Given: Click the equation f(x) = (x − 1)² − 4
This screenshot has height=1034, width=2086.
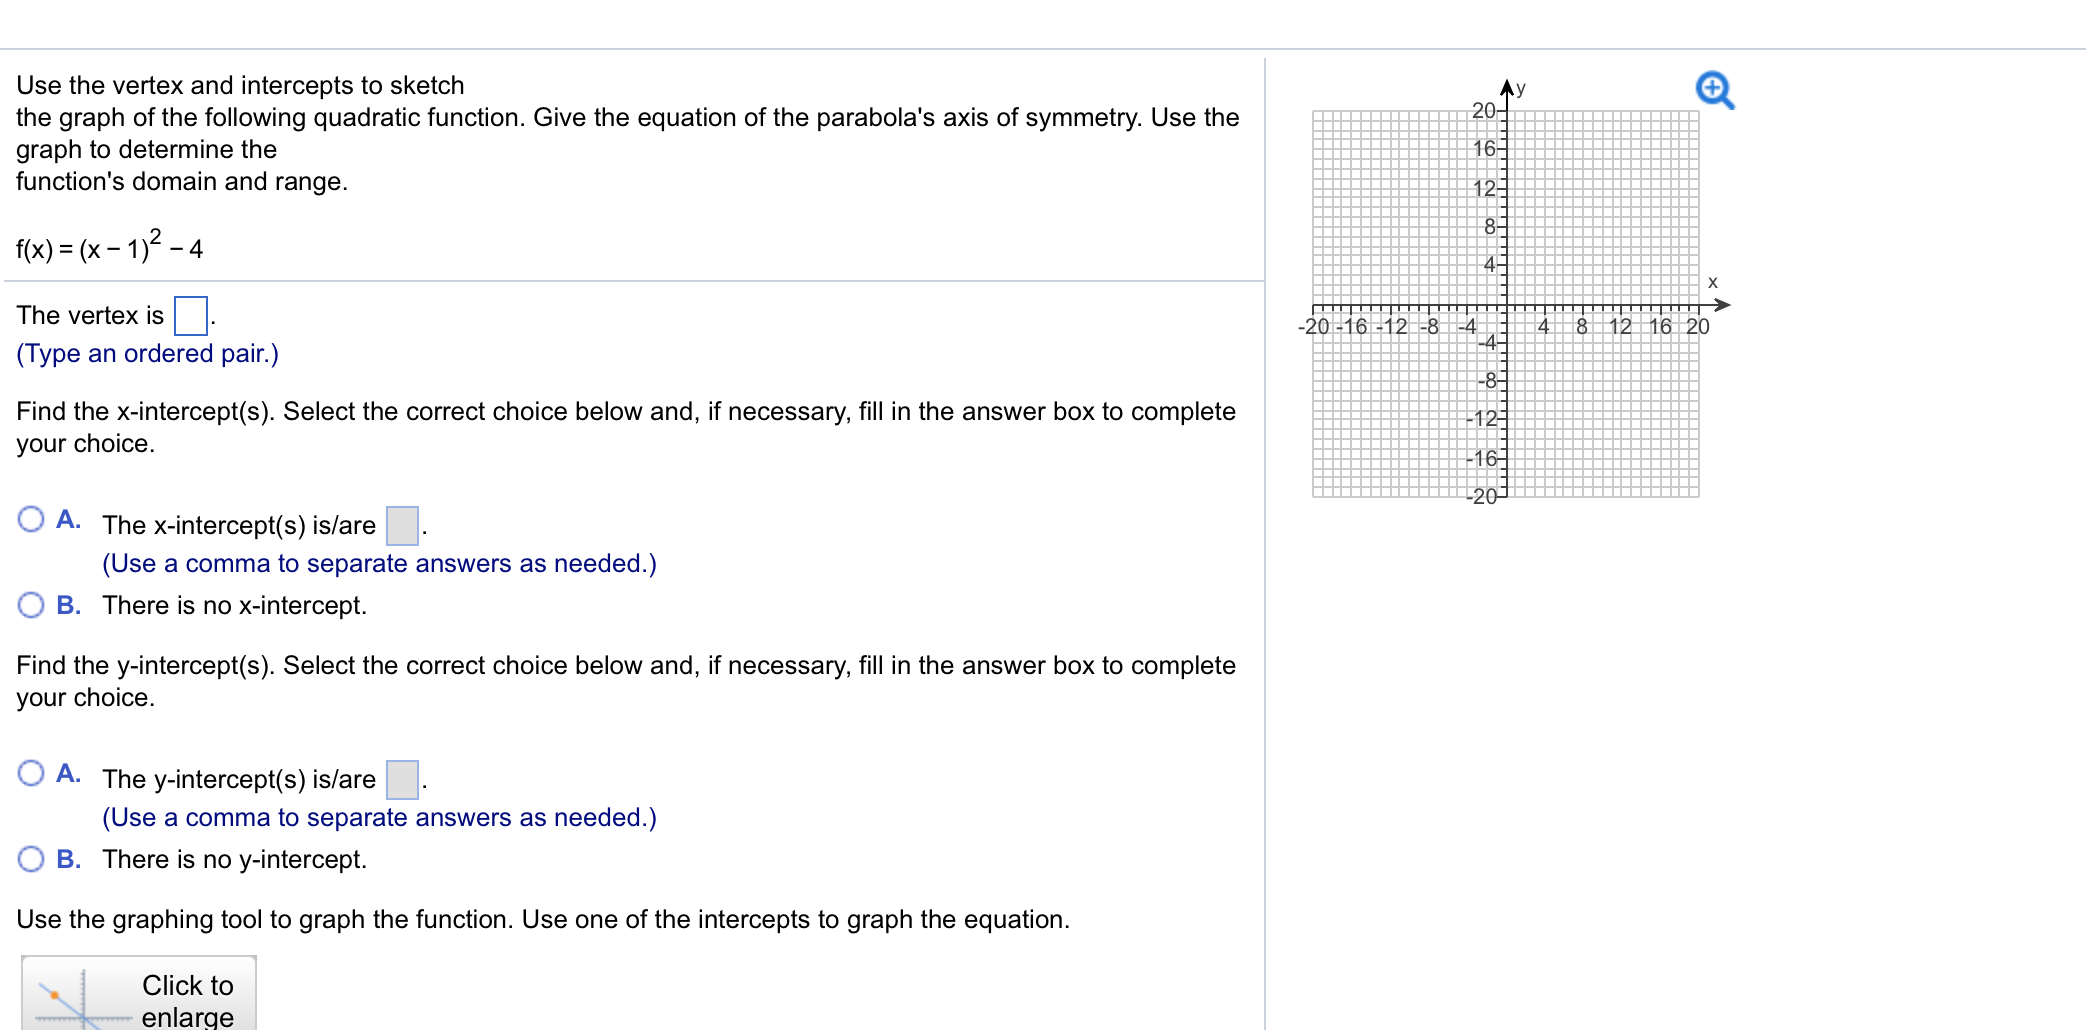Looking at the screenshot, I should point(108,246).
